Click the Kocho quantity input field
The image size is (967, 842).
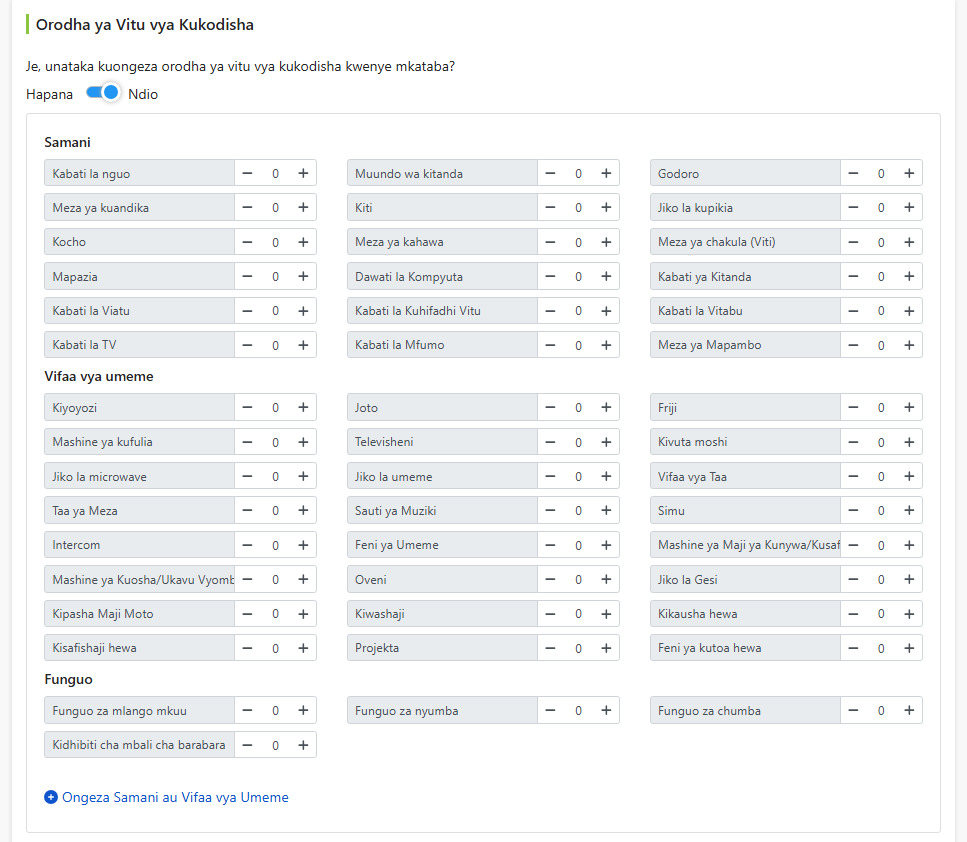click(275, 242)
